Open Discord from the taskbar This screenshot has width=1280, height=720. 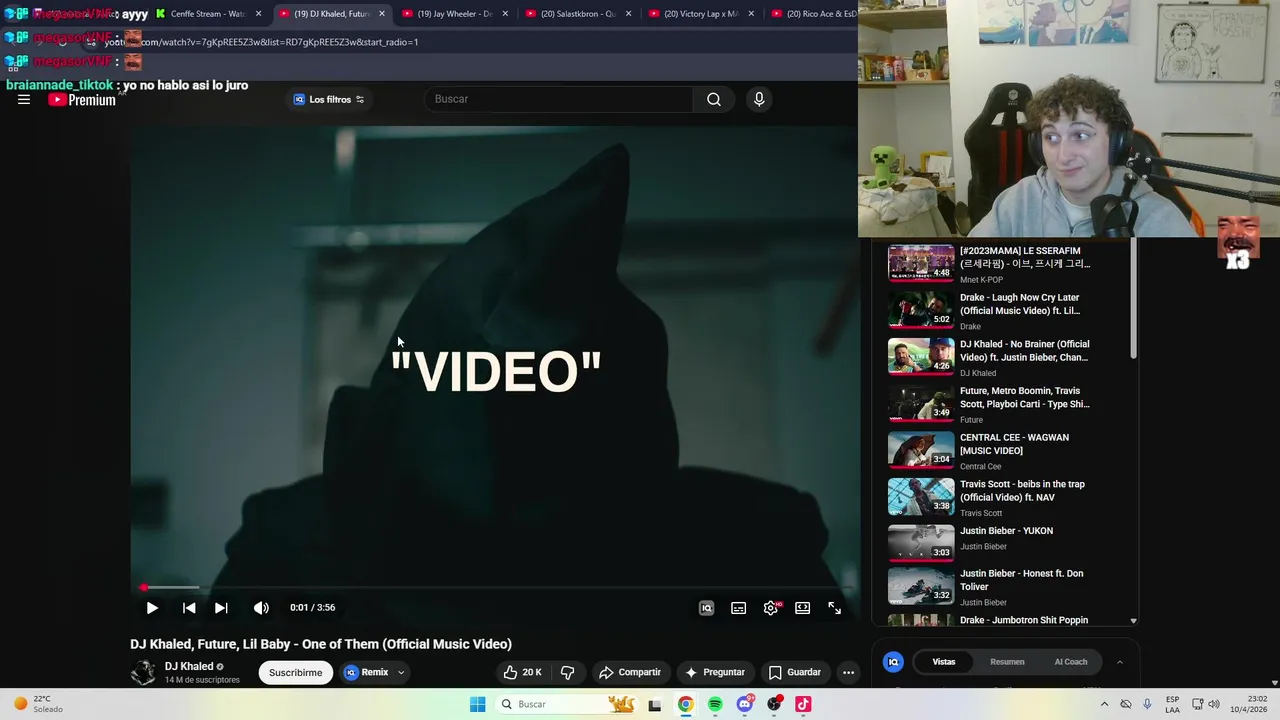[745, 704]
